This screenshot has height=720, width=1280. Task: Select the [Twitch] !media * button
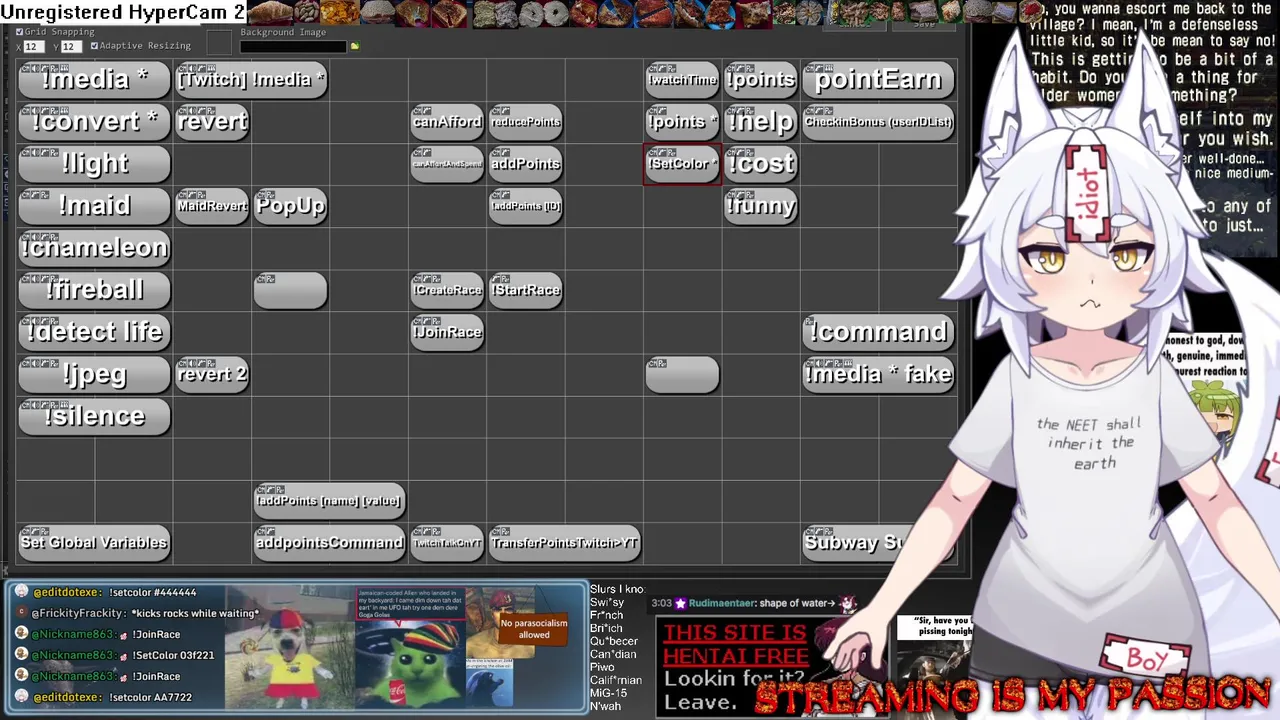[251, 80]
